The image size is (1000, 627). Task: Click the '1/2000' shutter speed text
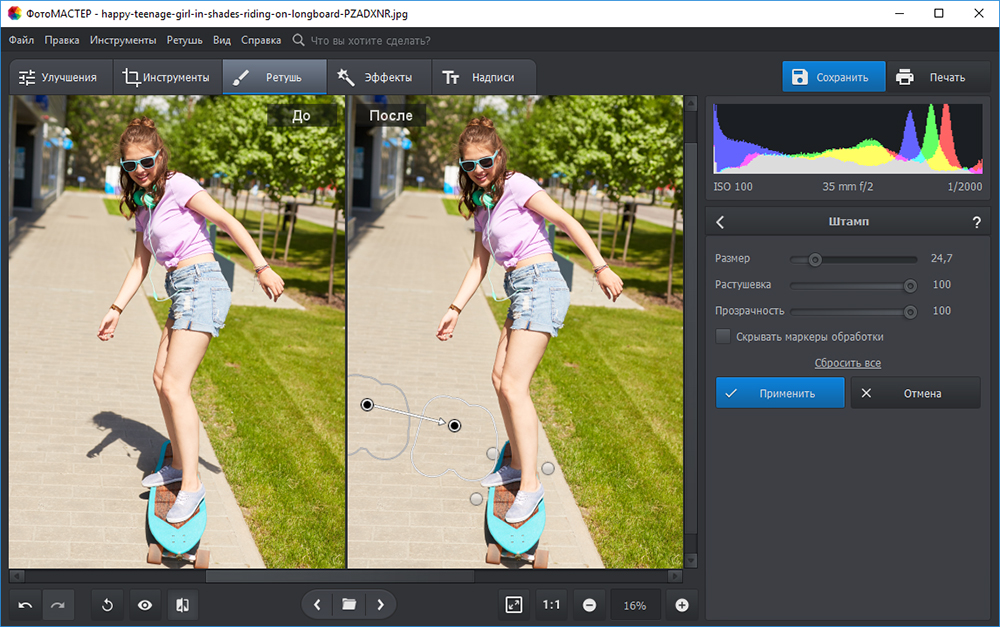[964, 187]
